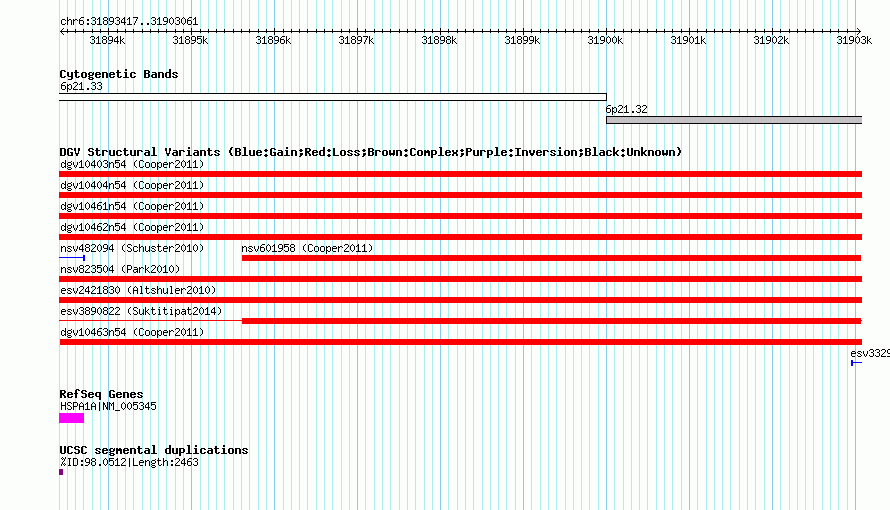
Task: Select the 6p21.33 band label
Action: tap(81, 87)
